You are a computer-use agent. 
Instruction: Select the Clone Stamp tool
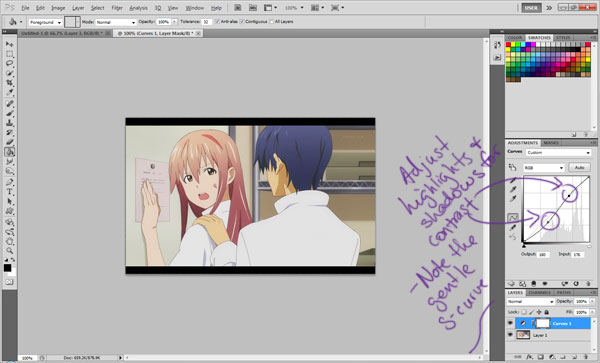10,123
